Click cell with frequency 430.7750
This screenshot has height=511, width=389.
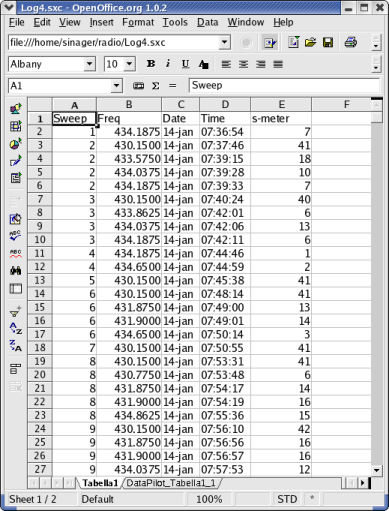click(129, 375)
